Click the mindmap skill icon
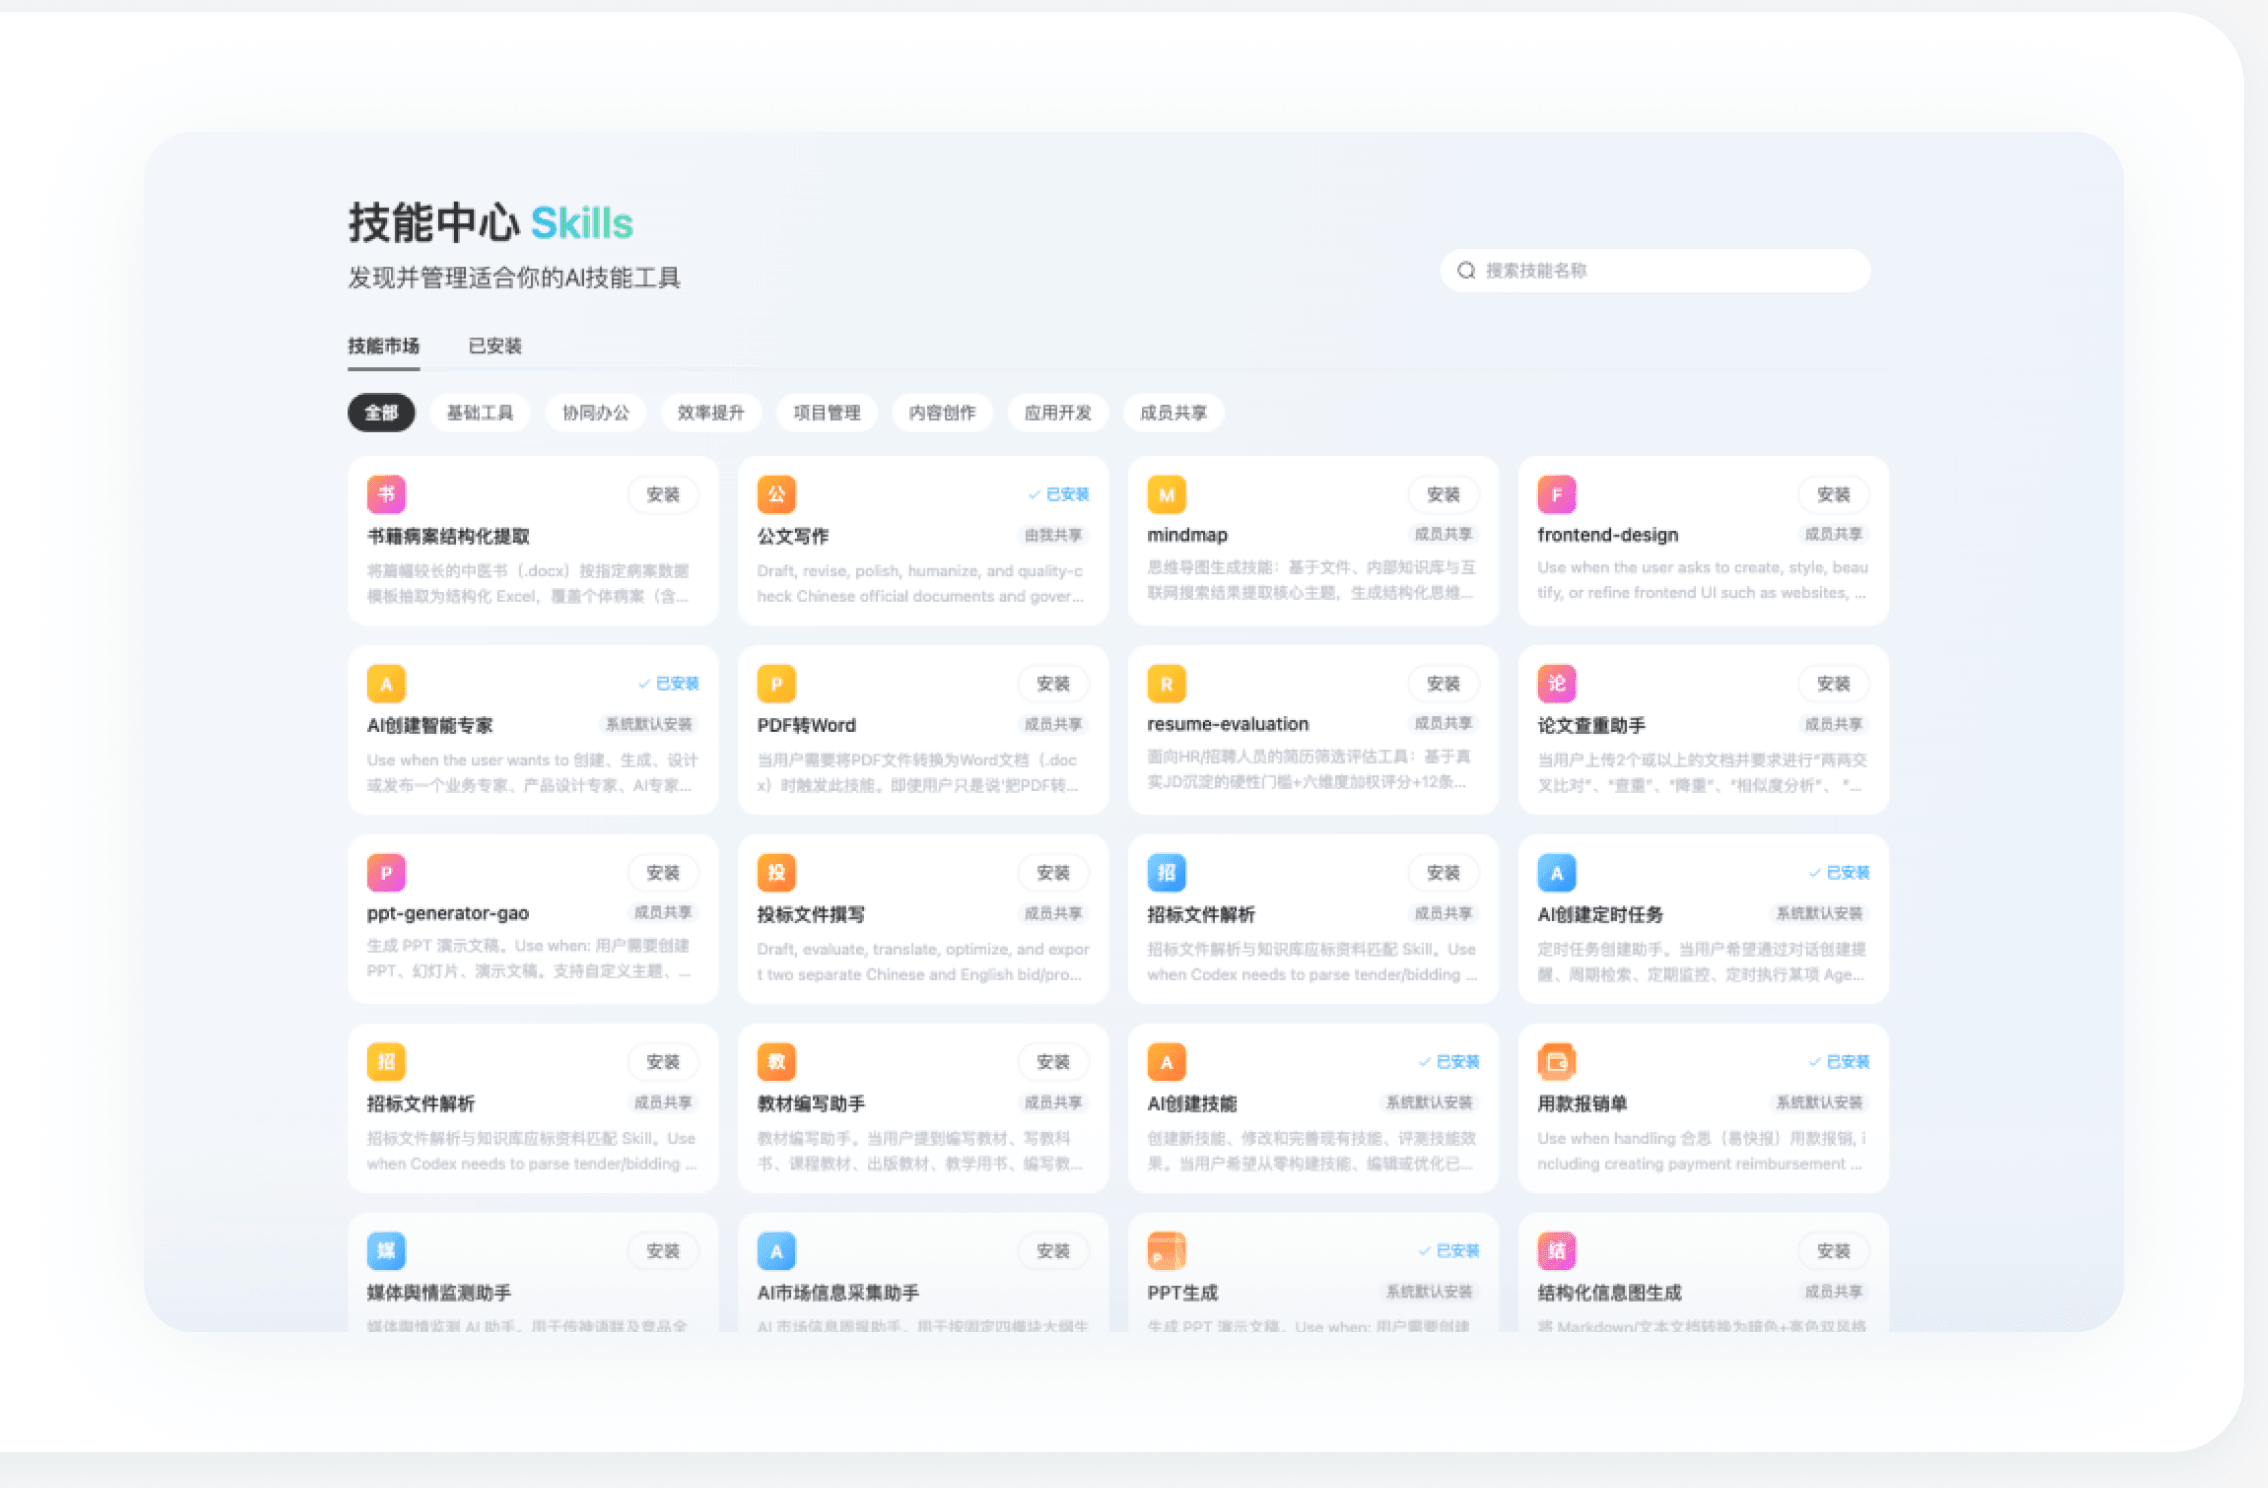Screen dimensions: 2268x1488 (1166, 494)
